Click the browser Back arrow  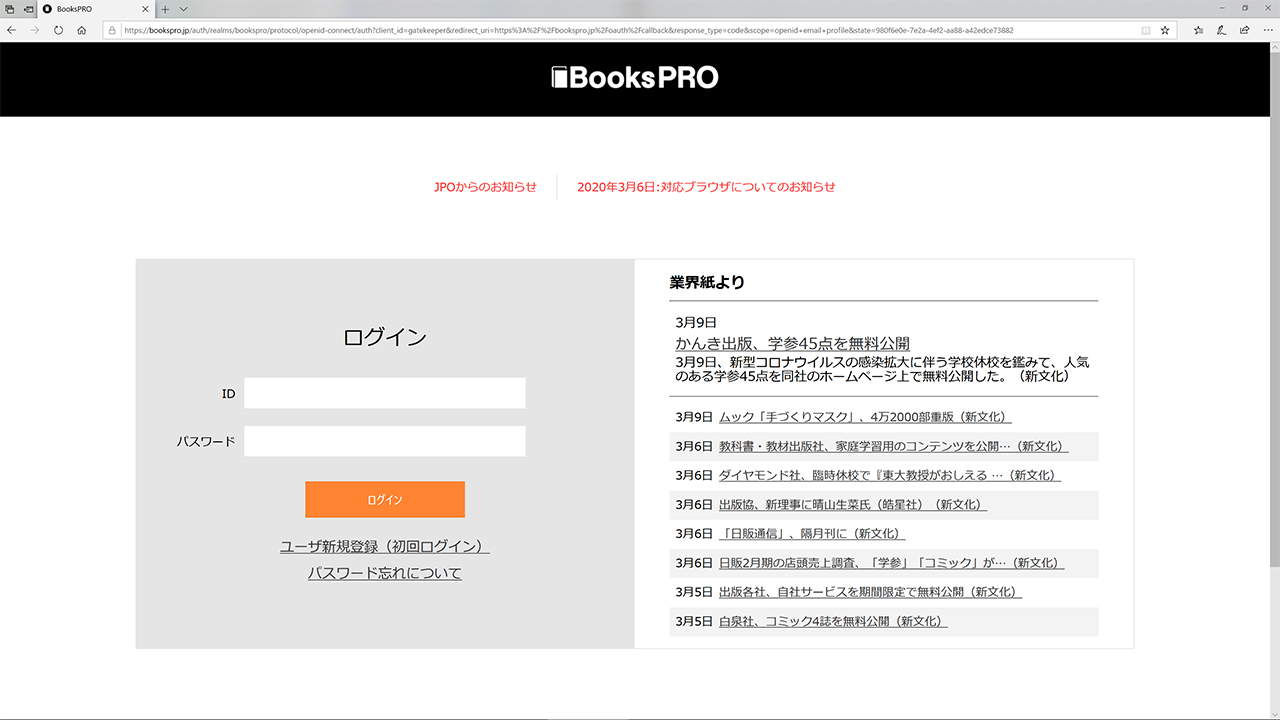[x=11, y=30]
